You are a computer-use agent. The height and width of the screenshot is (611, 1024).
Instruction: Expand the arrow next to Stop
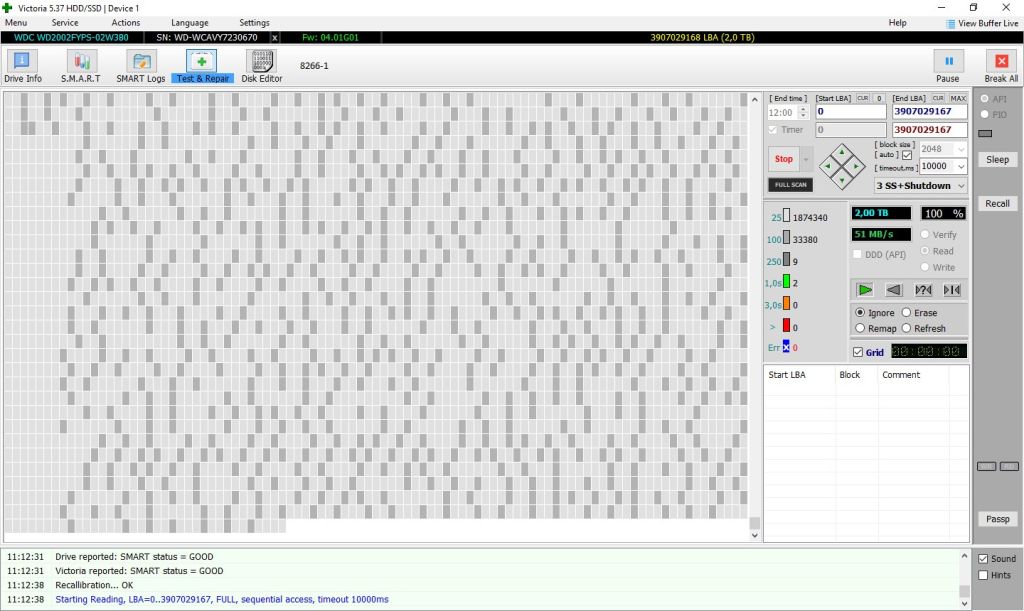(806, 159)
